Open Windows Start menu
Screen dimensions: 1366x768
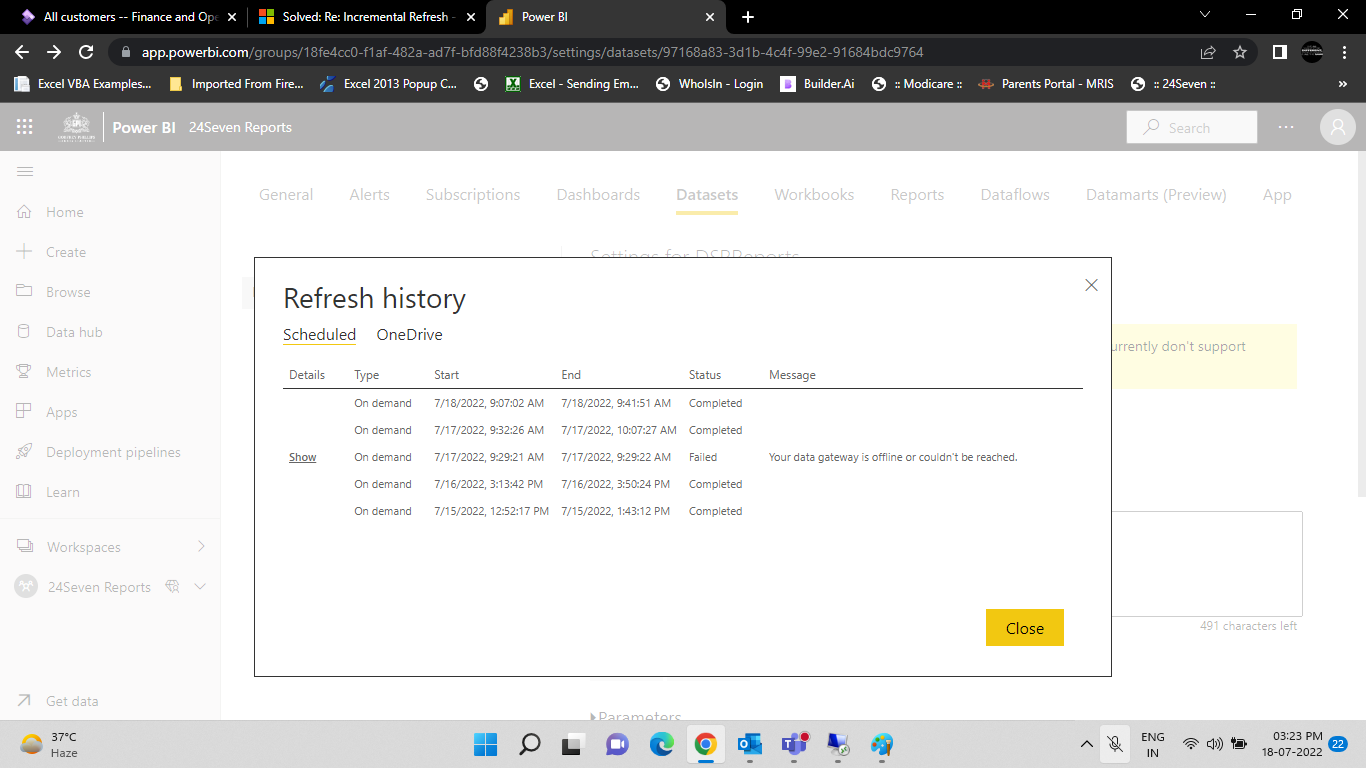[x=485, y=744]
